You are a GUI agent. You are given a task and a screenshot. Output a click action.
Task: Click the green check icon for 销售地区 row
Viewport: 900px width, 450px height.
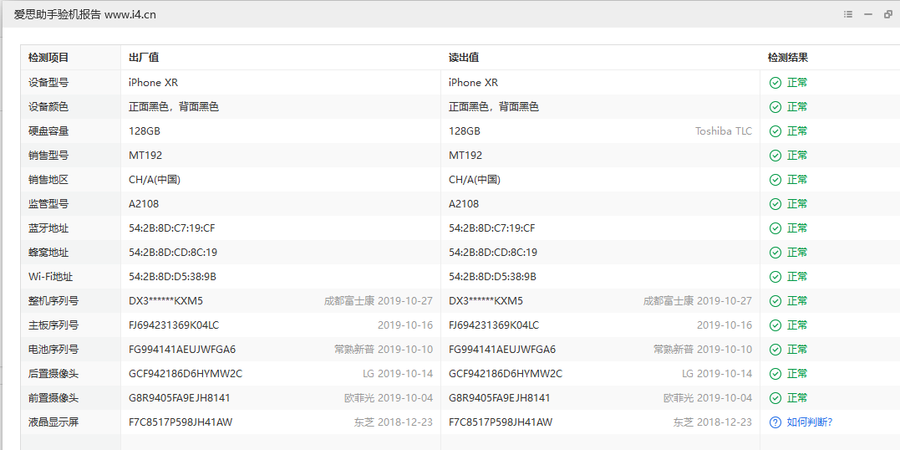(775, 180)
